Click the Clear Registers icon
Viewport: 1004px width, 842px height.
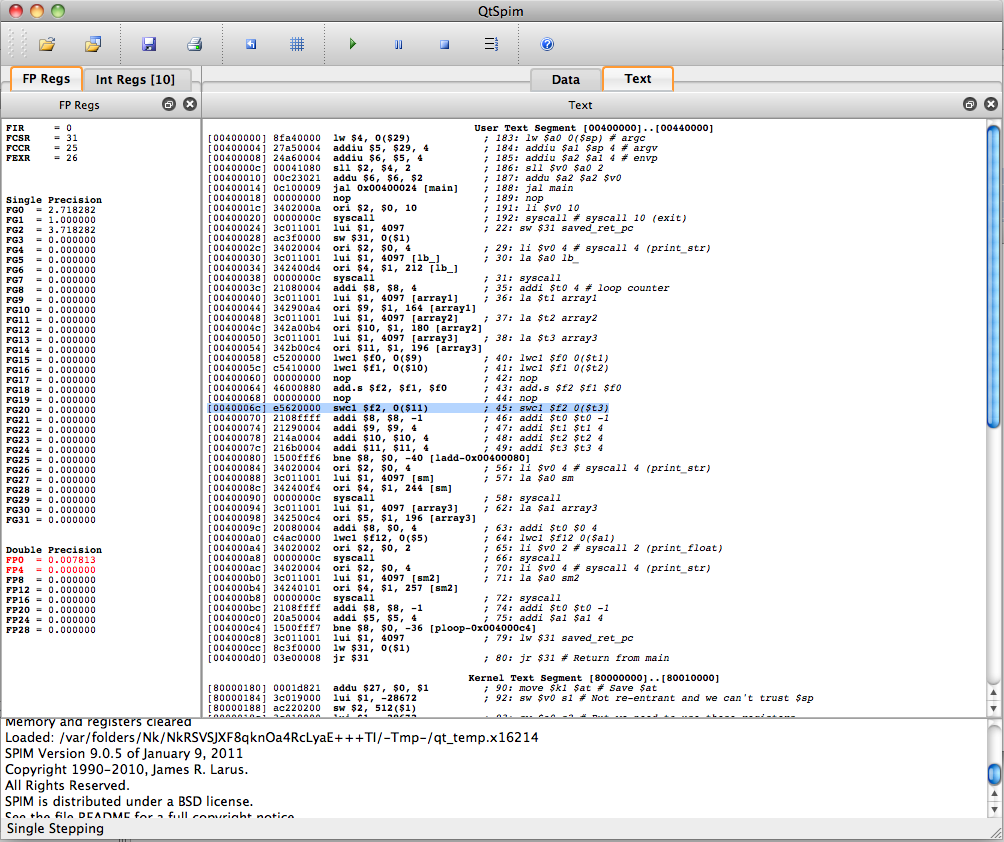[x=251, y=44]
